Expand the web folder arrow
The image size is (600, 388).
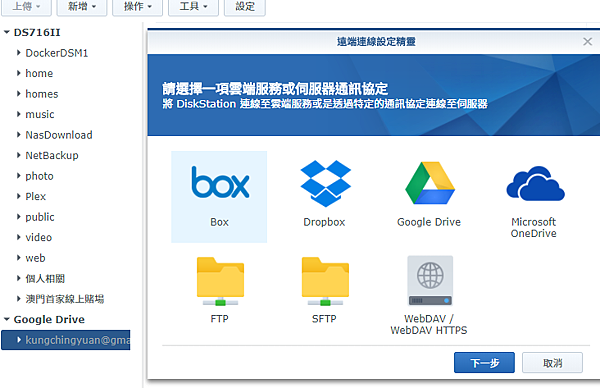tap(18, 258)
